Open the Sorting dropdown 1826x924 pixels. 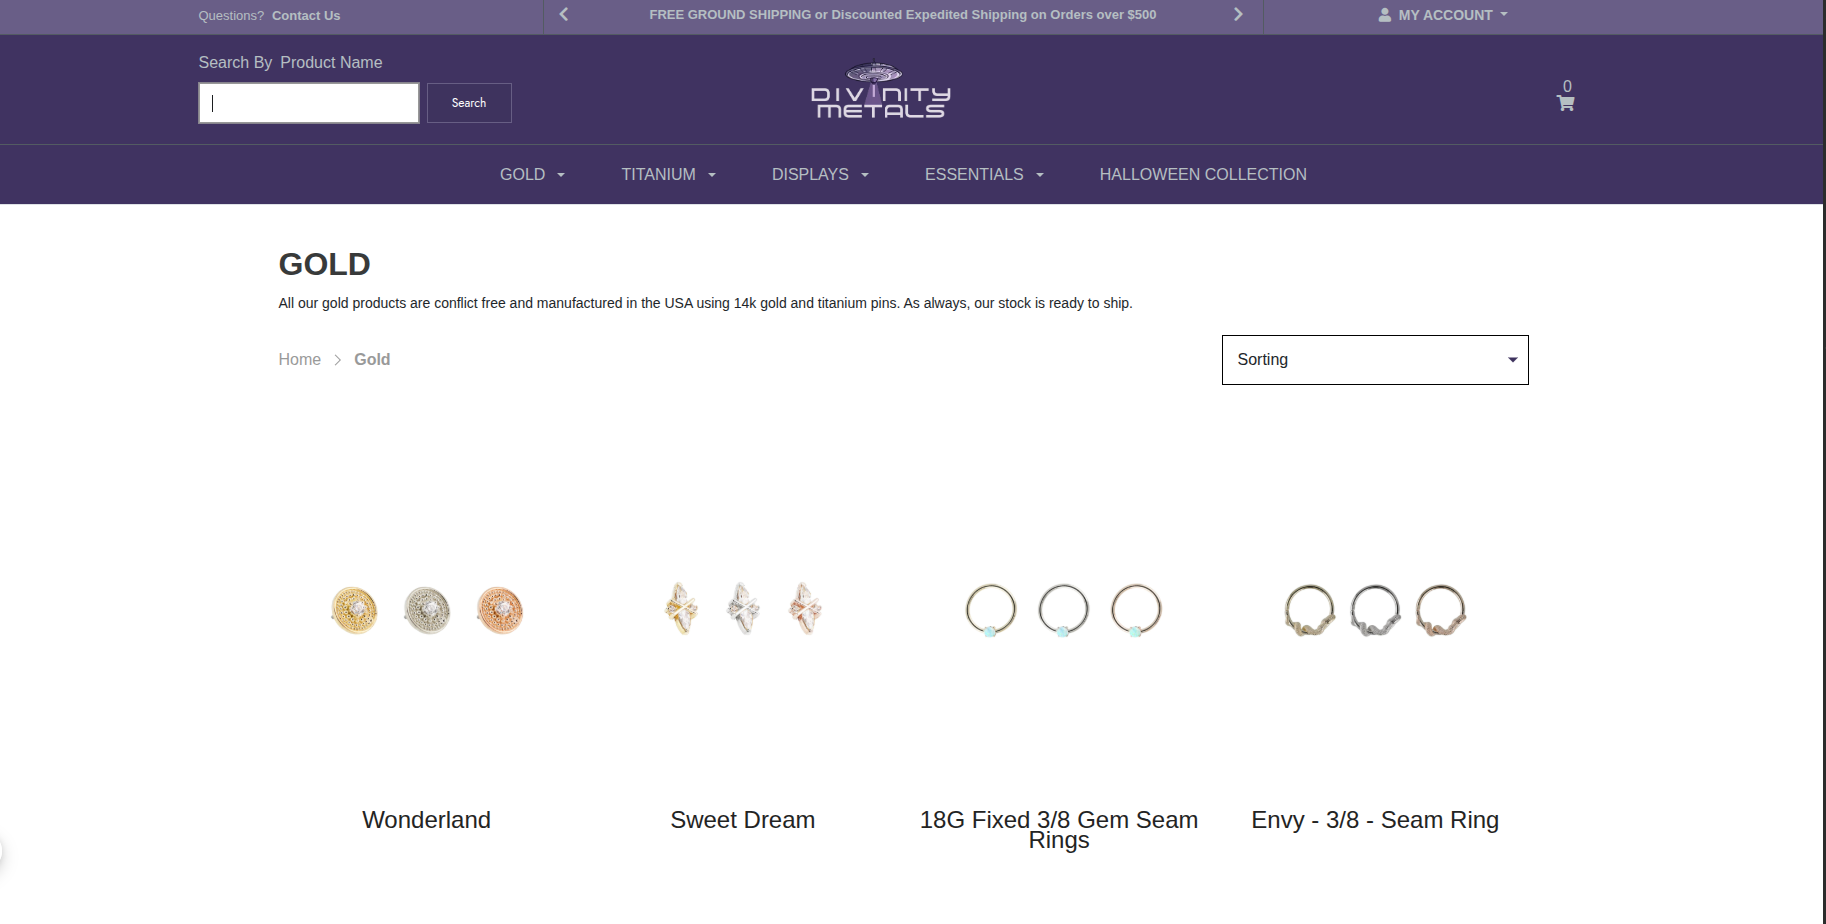[1374, 360]
